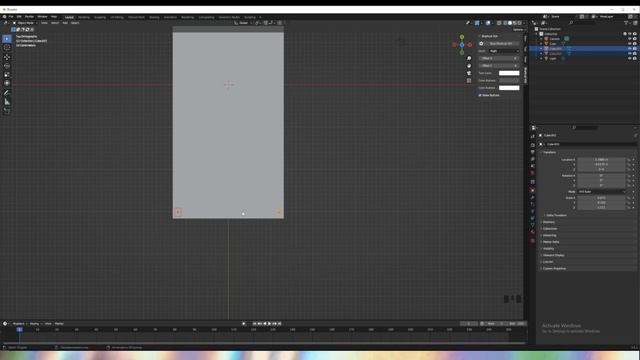Select the Select Box tool
Screen dimensions: 640x360
(x=7, y=39)
